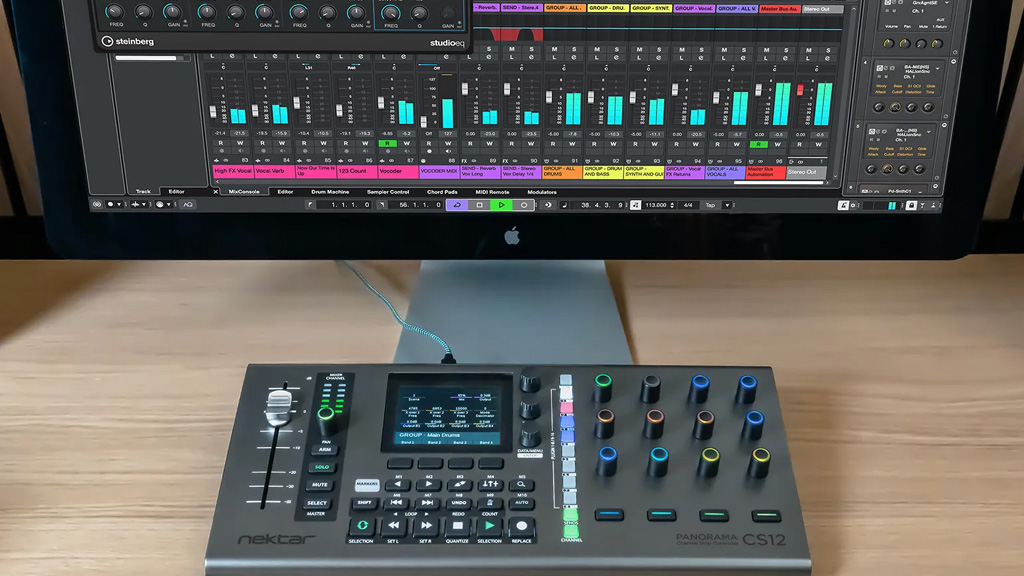
Task: Click the Master Bus Au. header above the mixer
Action: (780, 8)
